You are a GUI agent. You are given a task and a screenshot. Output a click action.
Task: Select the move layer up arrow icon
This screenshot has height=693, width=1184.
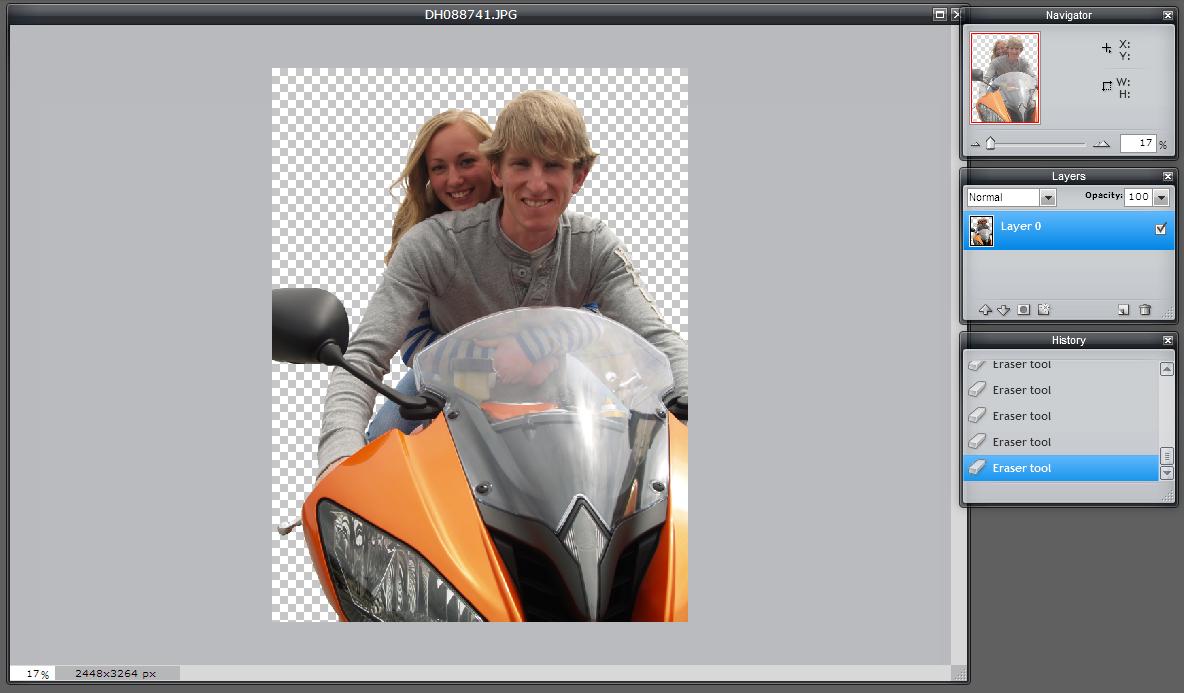click(x=985, y=310)
